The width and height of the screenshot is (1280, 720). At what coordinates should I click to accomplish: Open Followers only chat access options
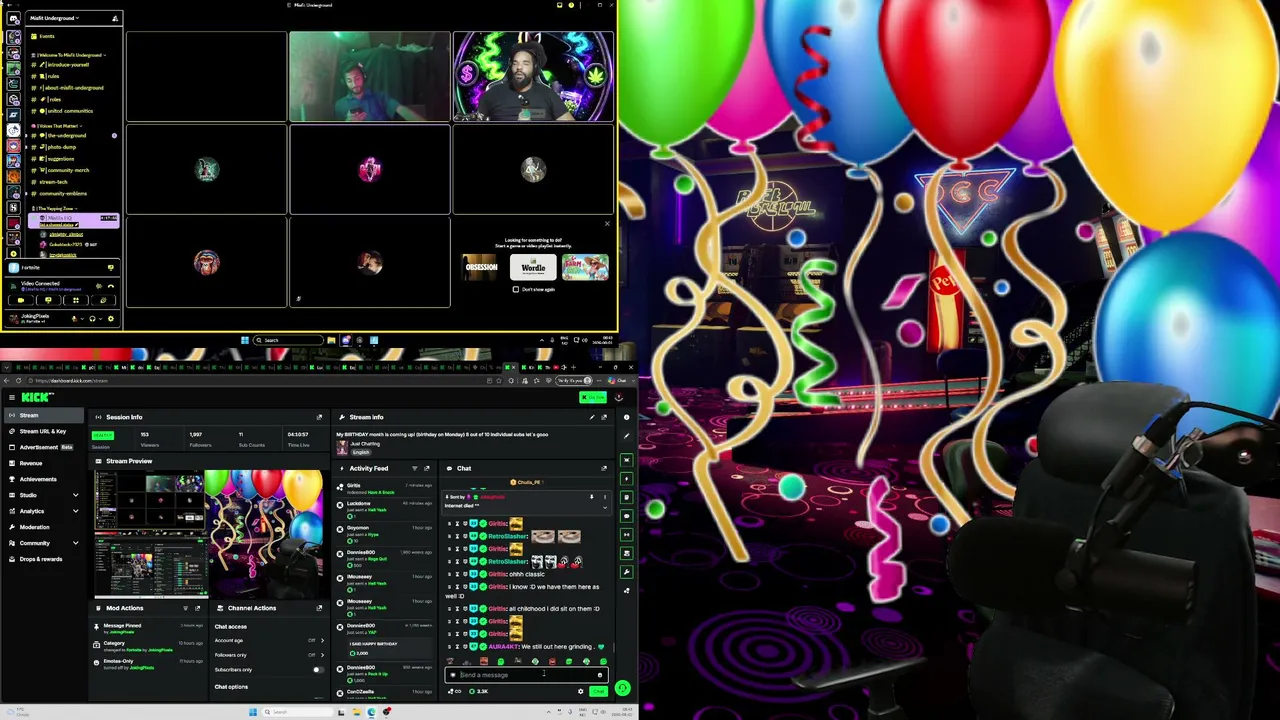(271, 655)
